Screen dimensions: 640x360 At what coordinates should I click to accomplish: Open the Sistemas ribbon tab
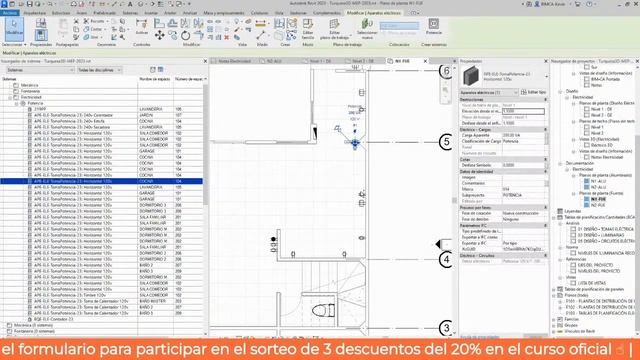(130, 13)
